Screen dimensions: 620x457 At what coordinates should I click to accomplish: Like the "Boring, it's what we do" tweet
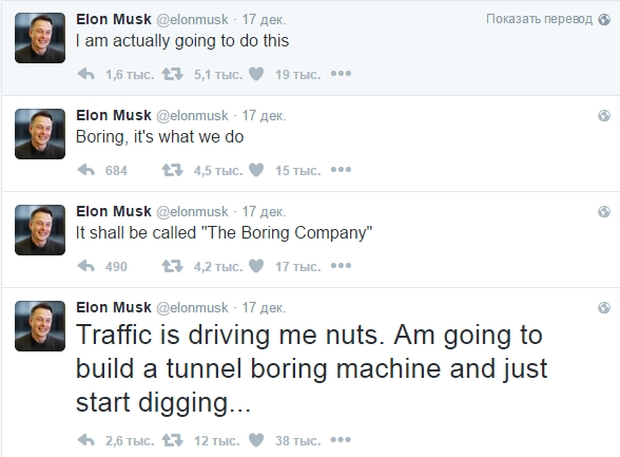click(x=255, y=170)
